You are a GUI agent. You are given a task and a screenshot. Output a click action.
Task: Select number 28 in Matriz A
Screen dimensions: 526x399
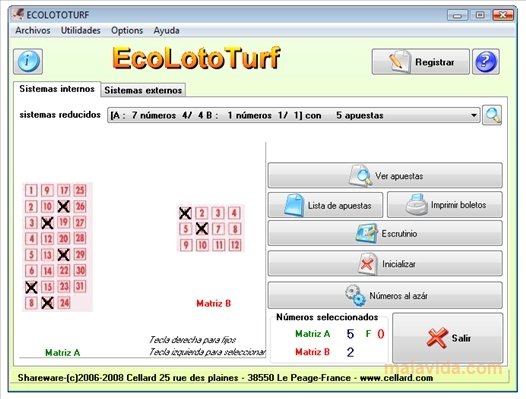[x=80, y=238]
